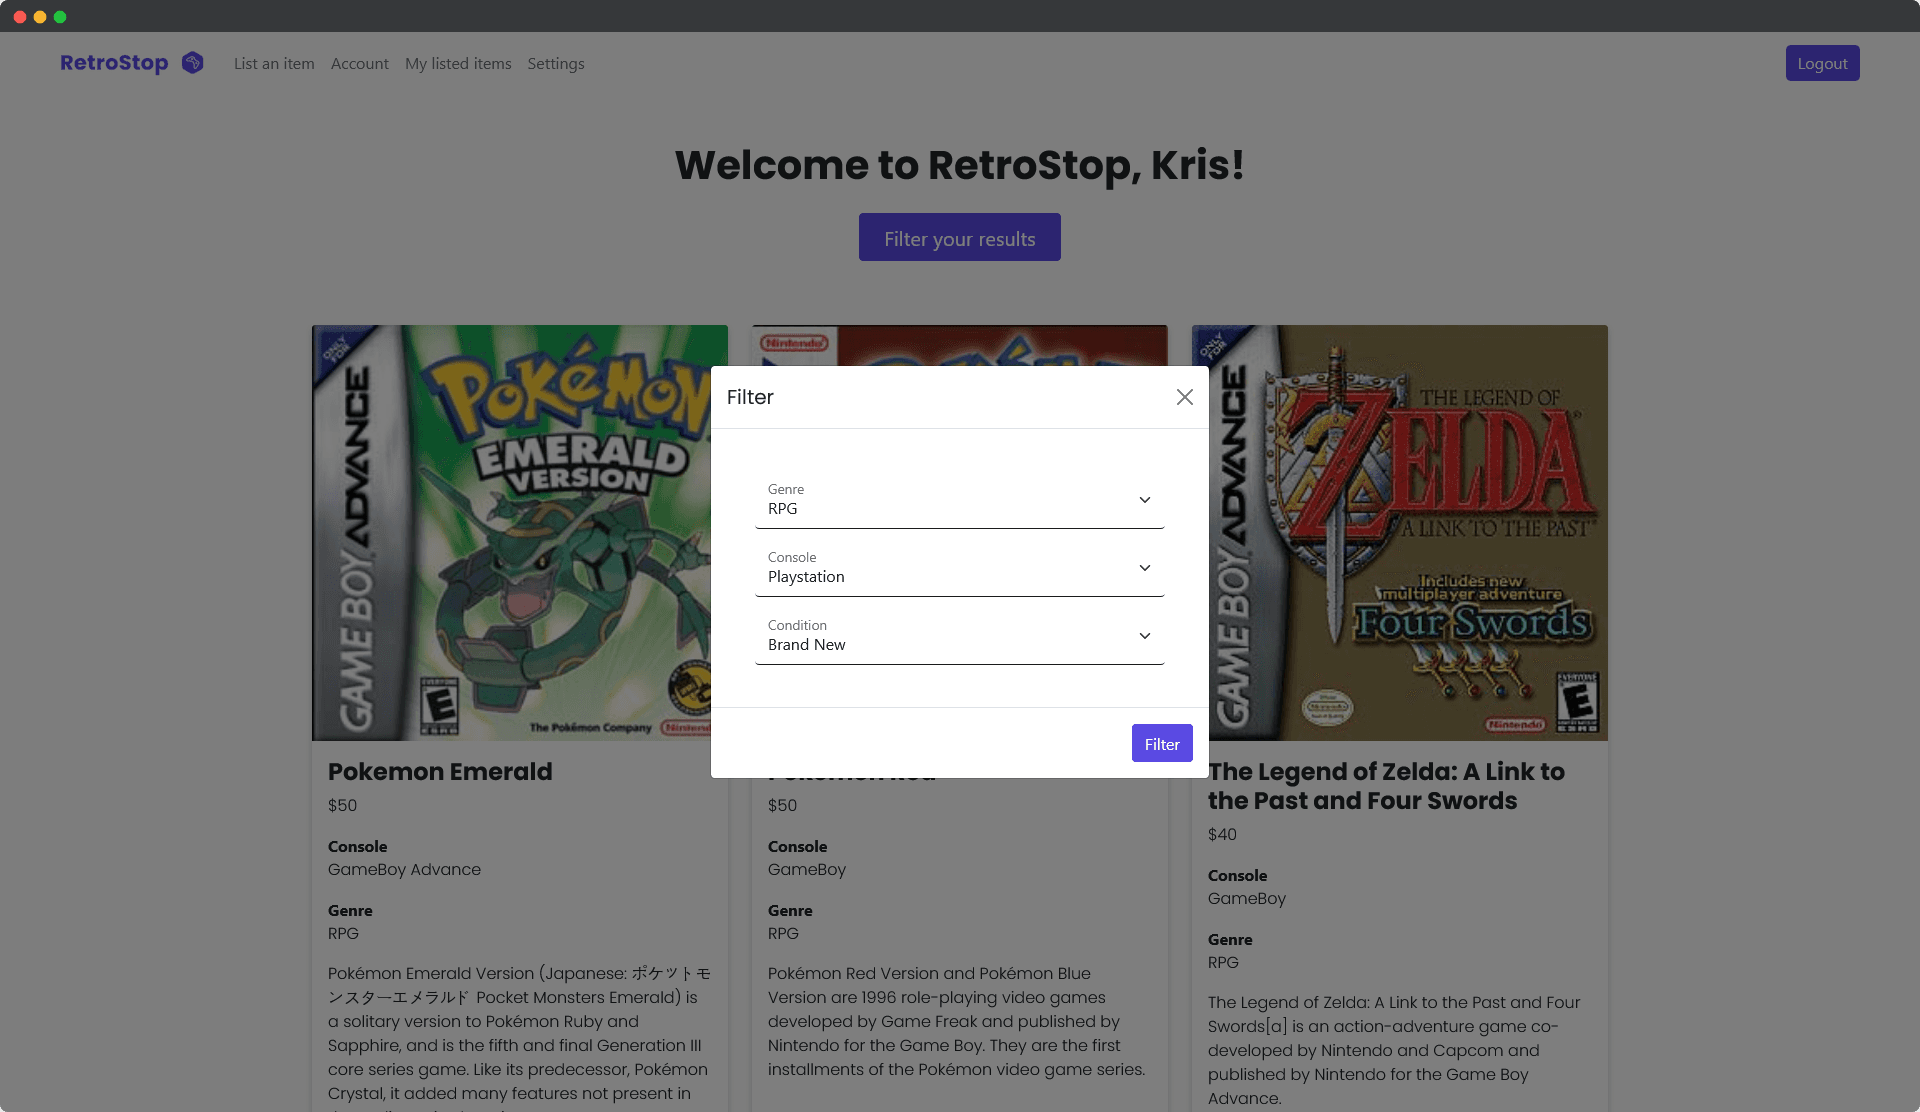1920x1112 pixels.
Task: Open My listed items
Action: click(458, 63)
